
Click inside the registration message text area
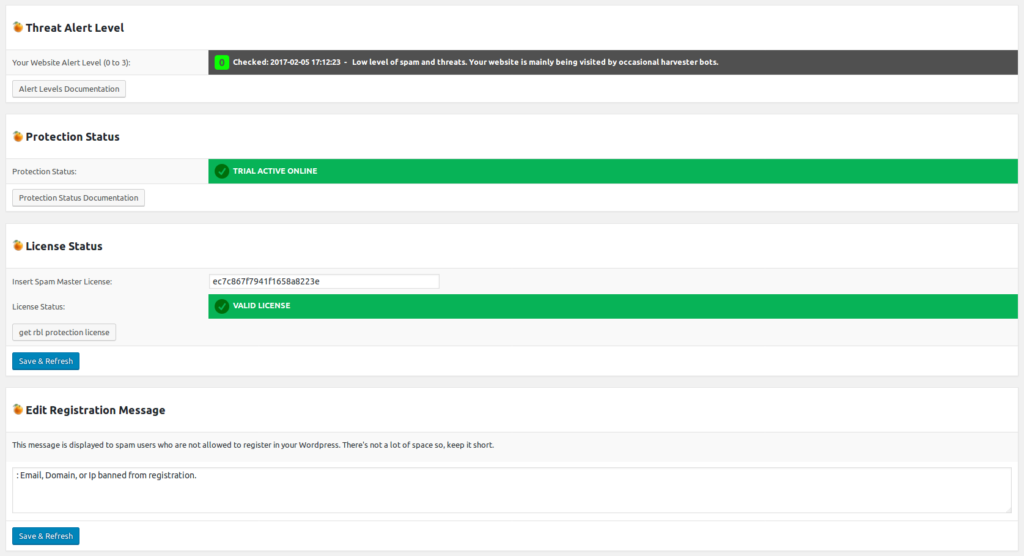point(510,490)
